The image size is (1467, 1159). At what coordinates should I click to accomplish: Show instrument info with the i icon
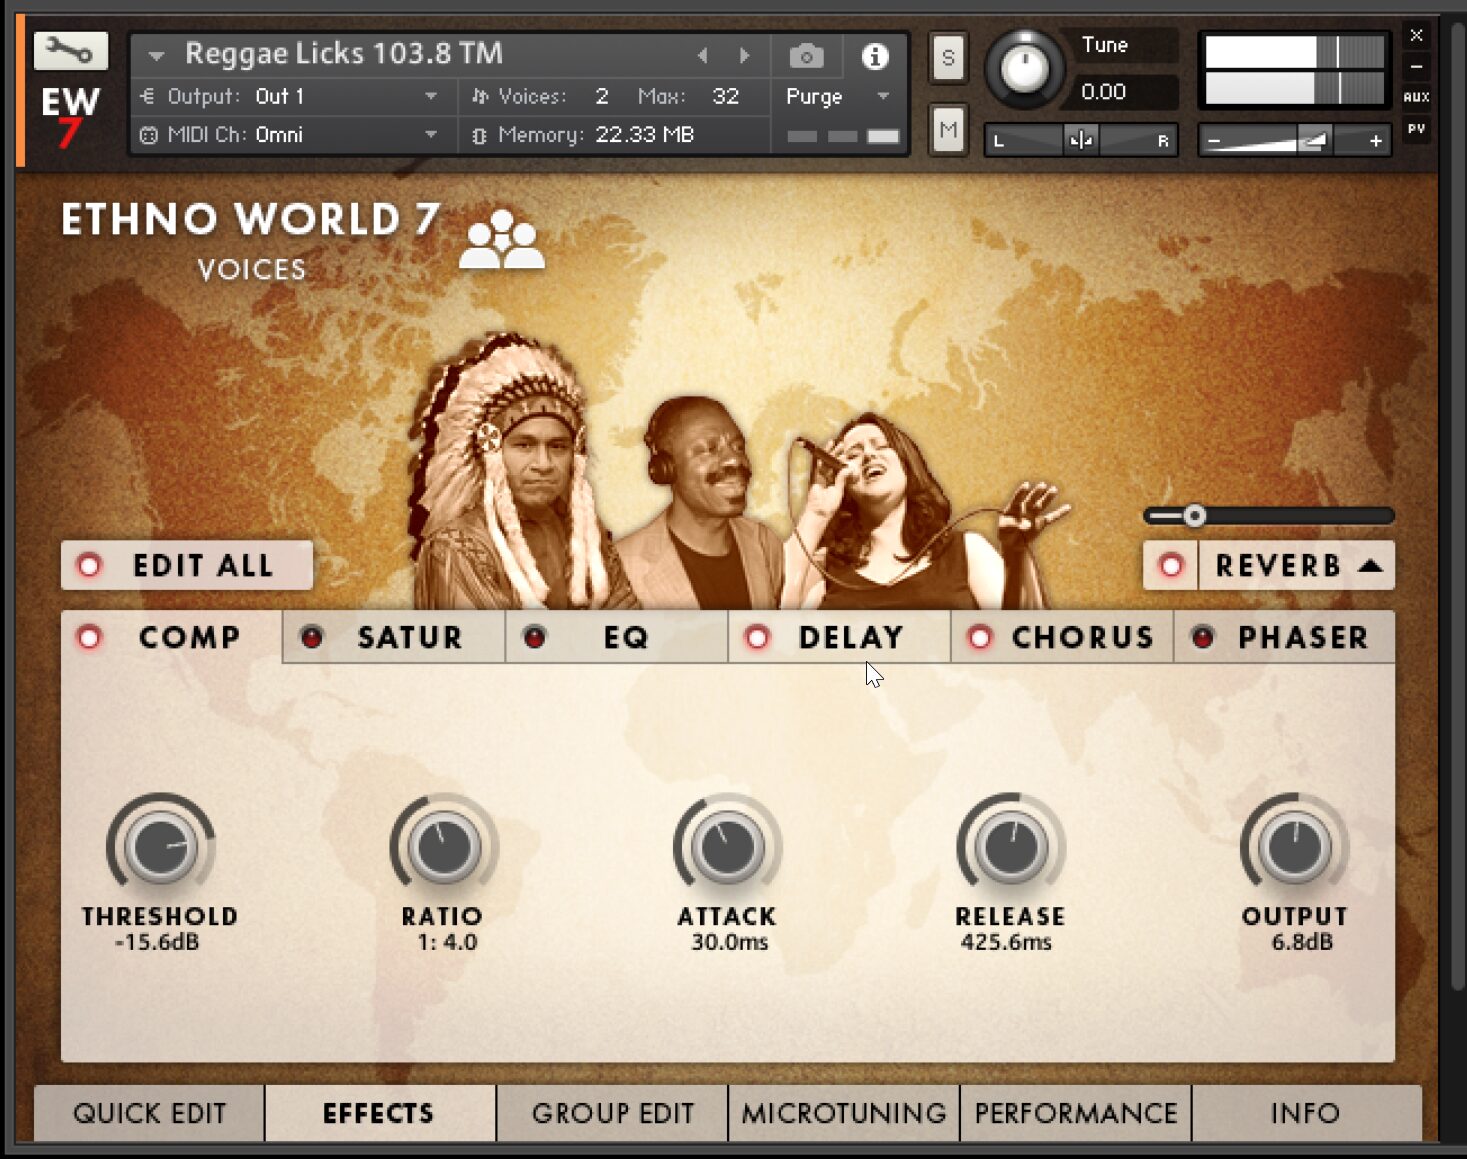[x=875, y=57]
